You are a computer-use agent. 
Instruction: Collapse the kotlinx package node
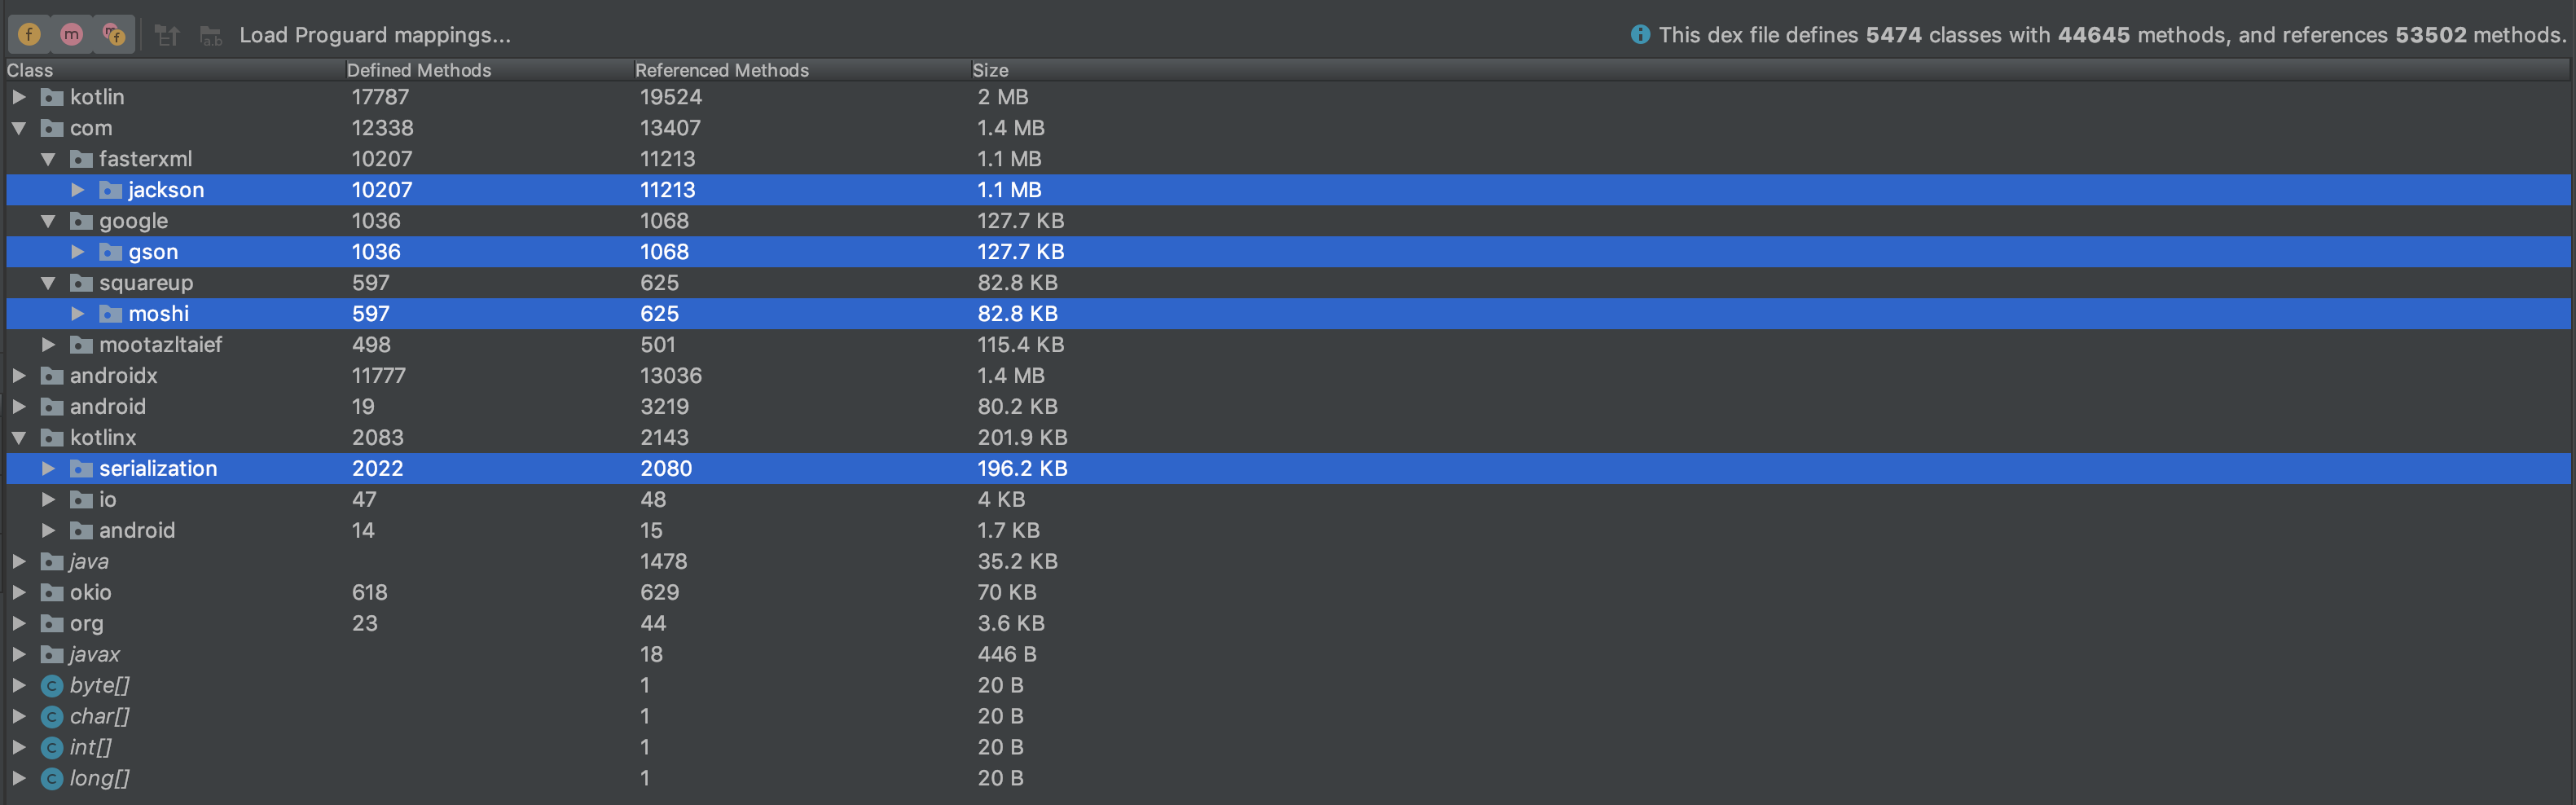point(19,438)
